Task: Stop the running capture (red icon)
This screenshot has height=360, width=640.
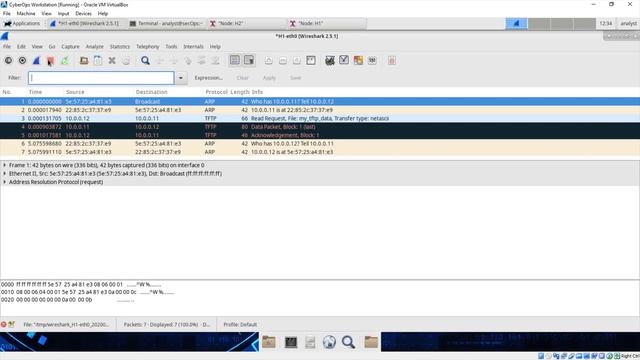Action: 50,61
